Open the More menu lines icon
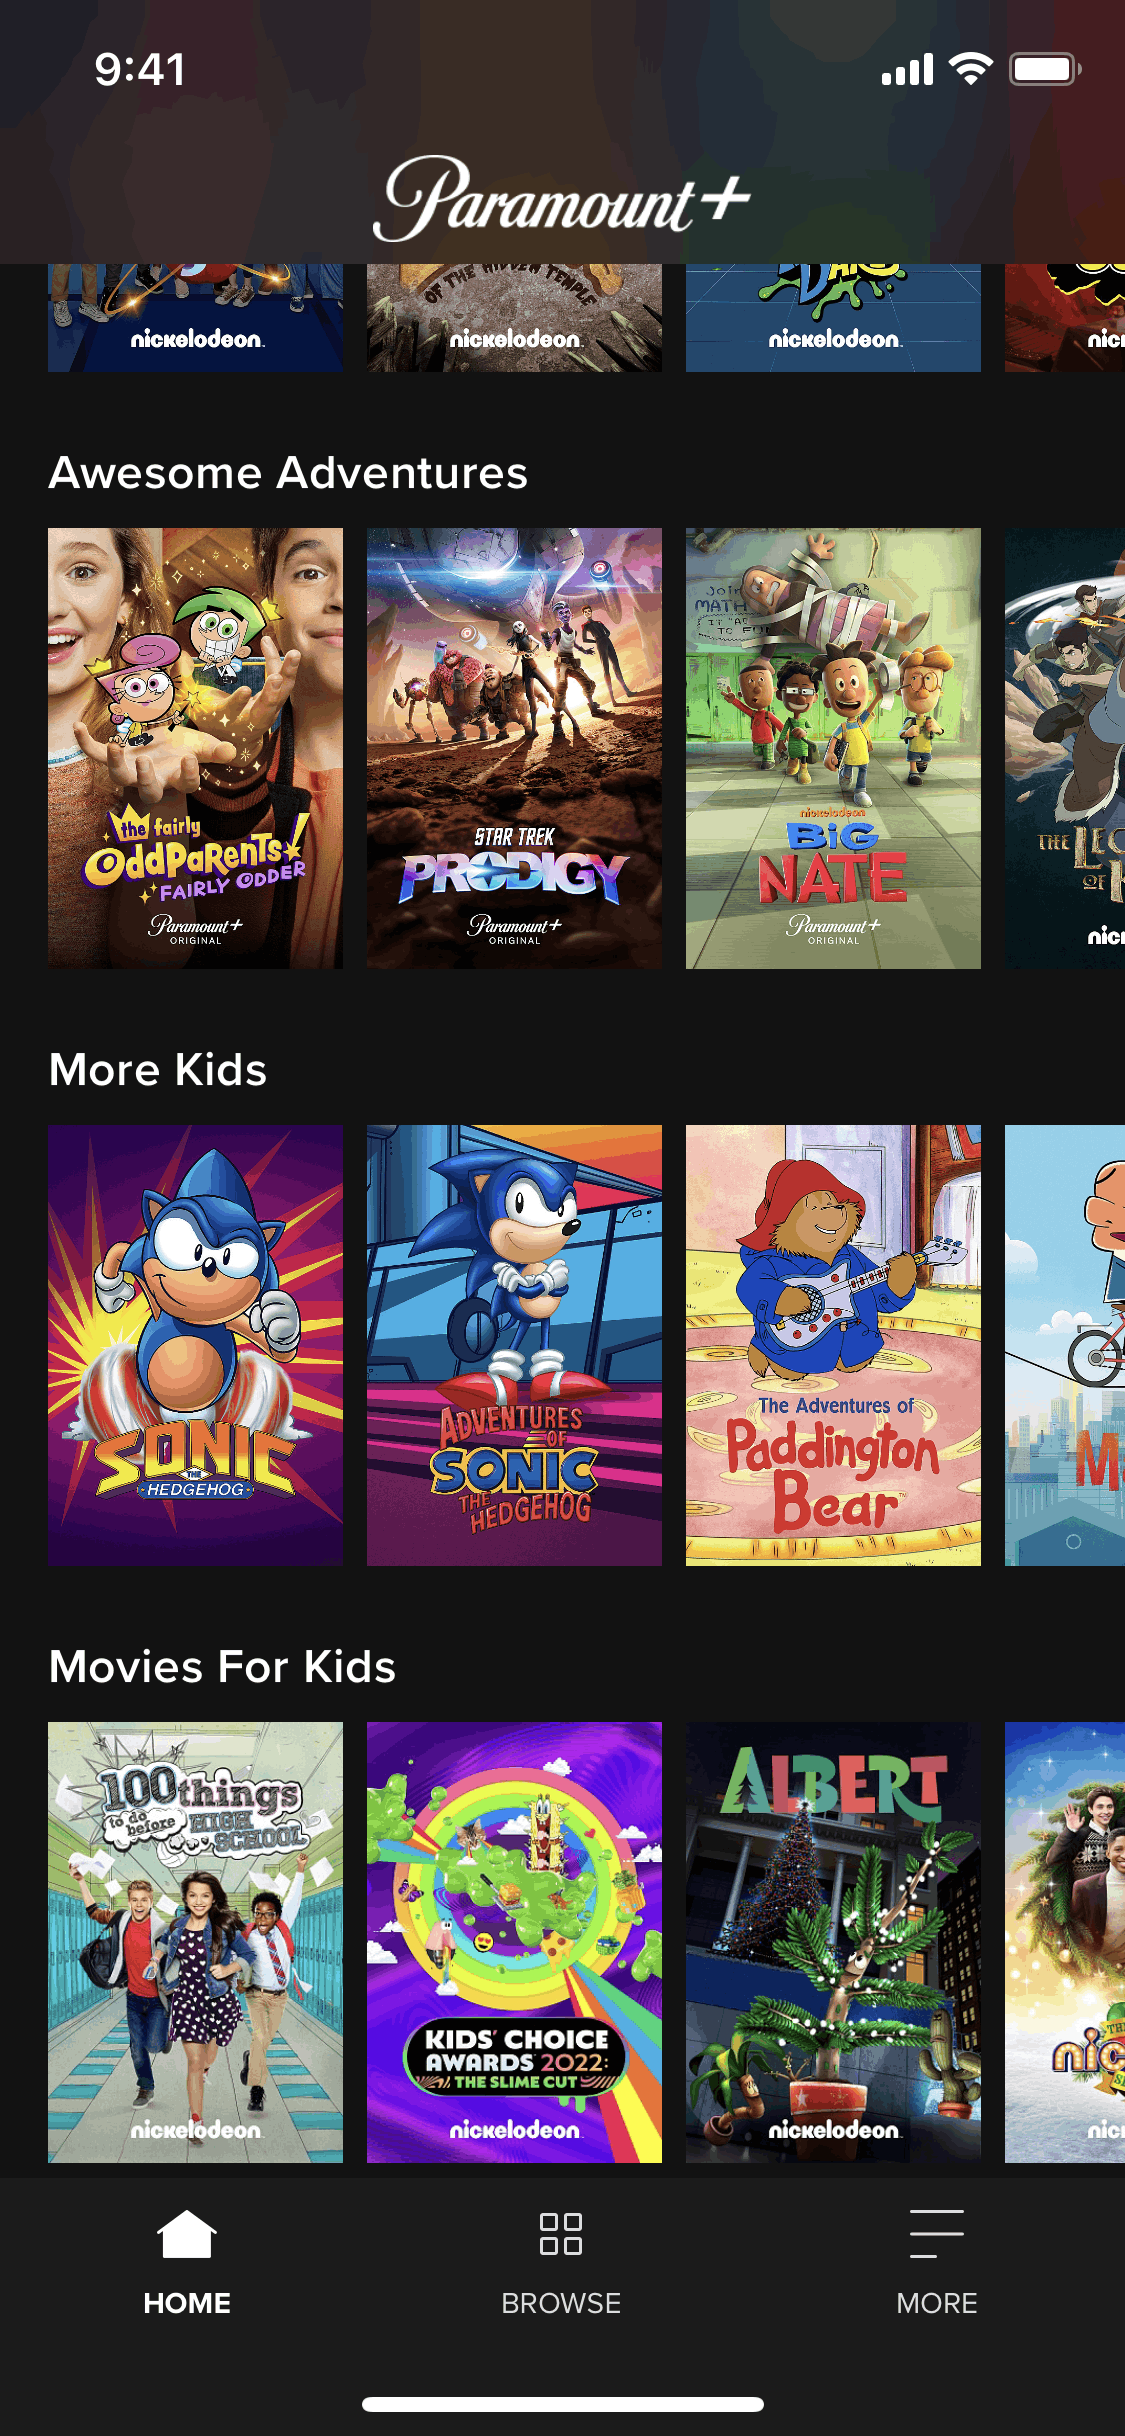 pos(937,2234)
